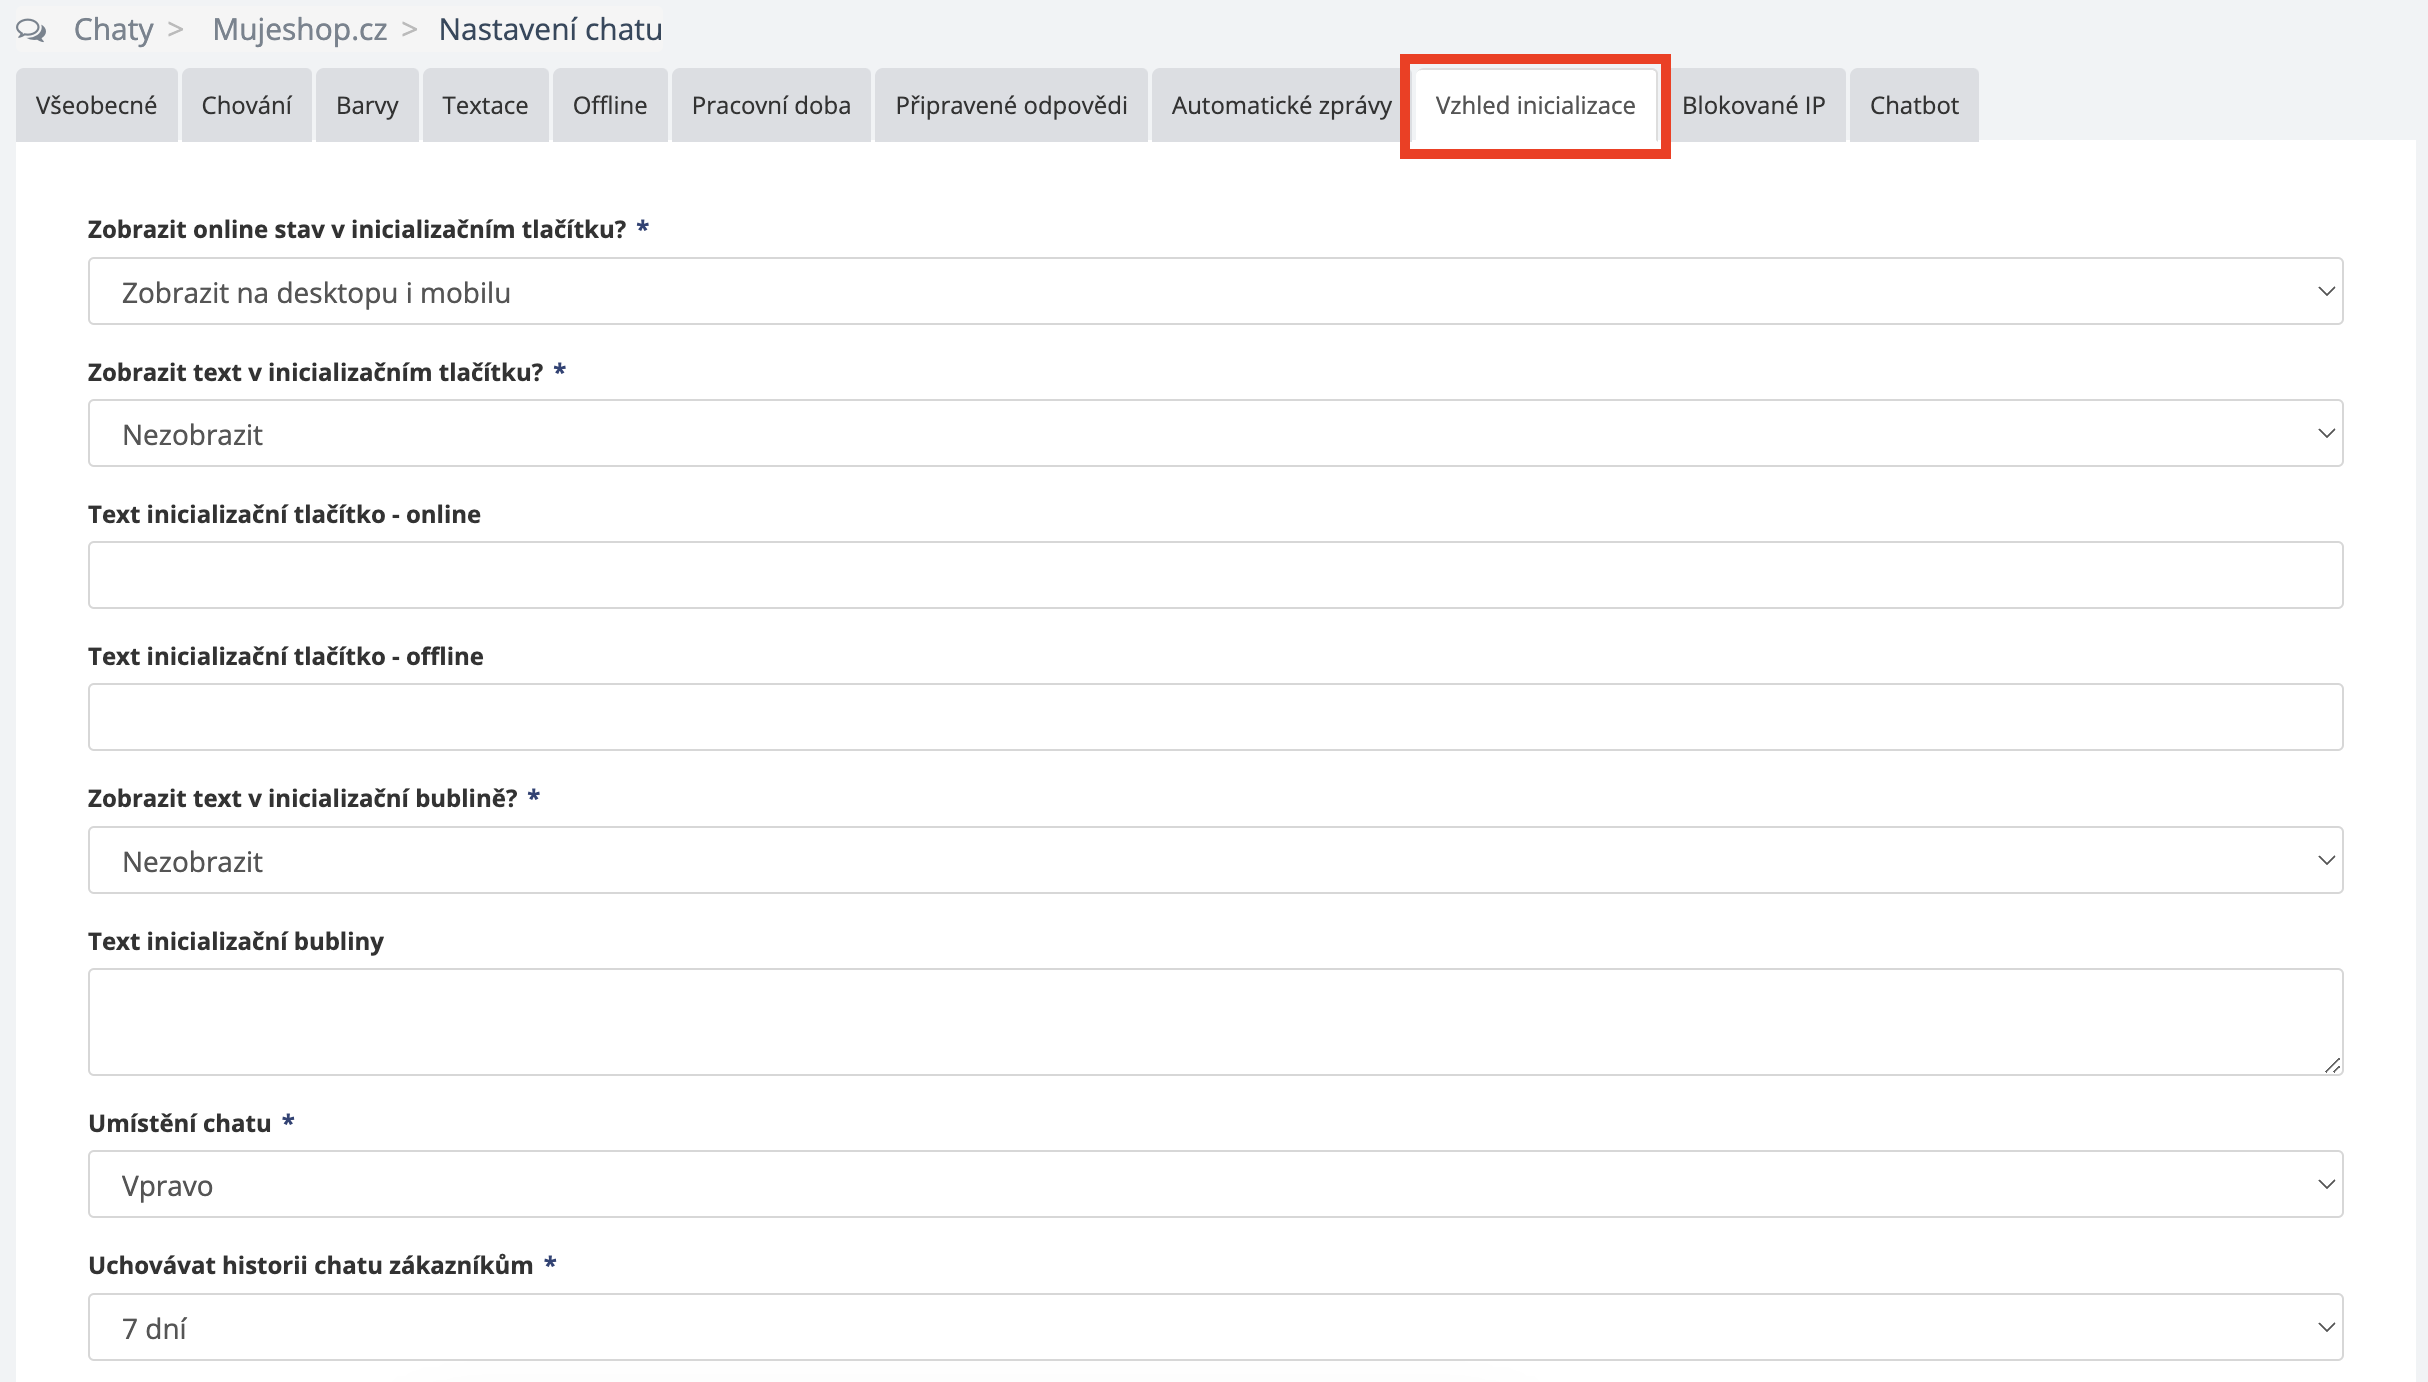Expand the chat history retention dropdown

(x=1215, y=1328)
